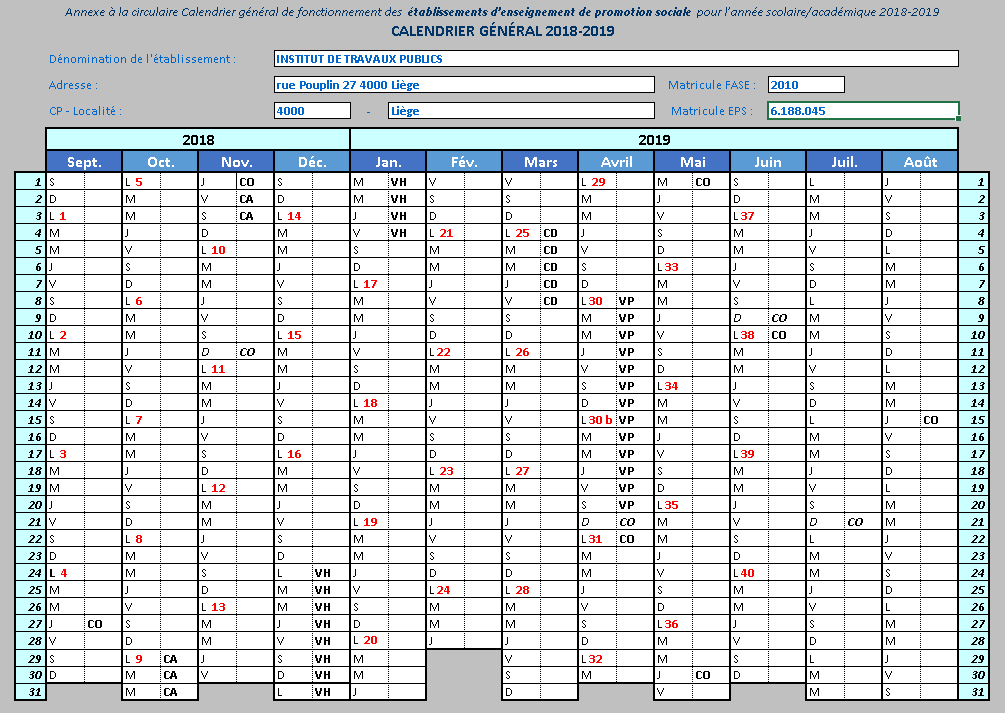Click the 'Fév.' month column header
Viewport: 1005px width, 713px height.
(464, 162)
